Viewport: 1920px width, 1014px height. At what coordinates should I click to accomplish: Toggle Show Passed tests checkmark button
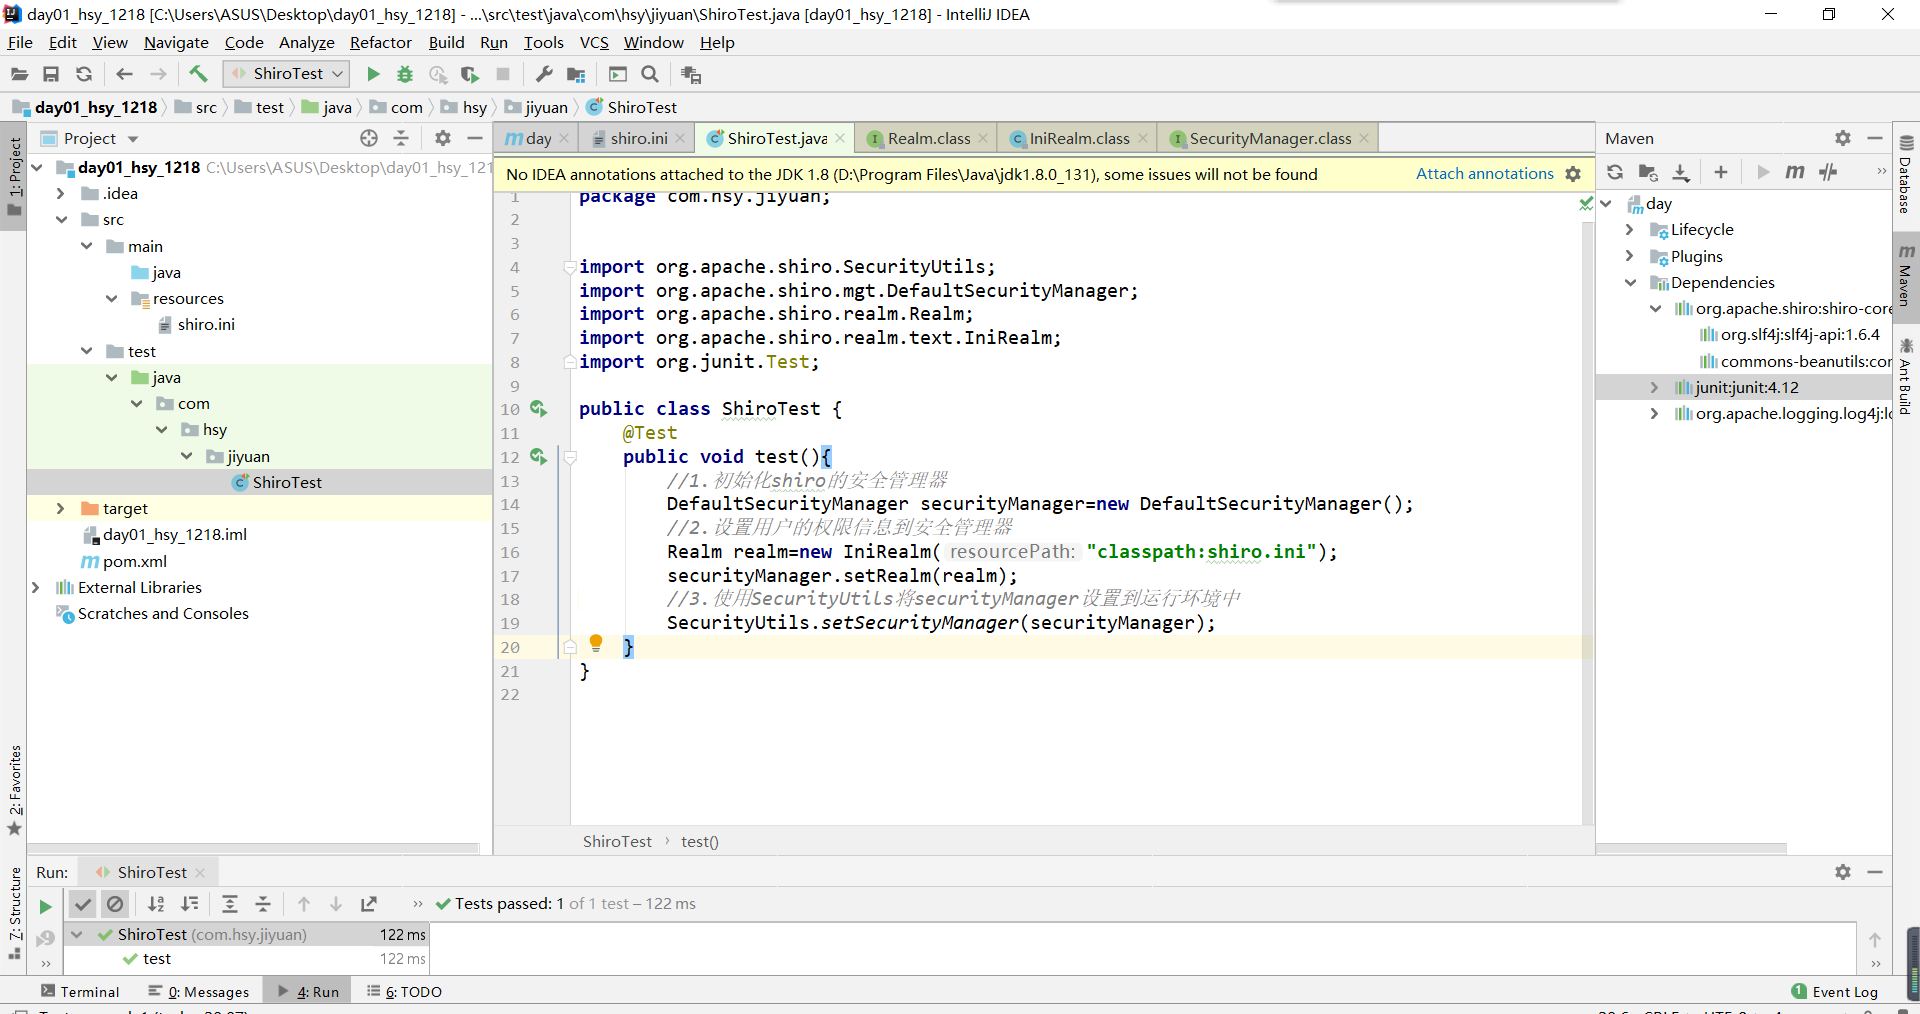(x=83, y=904)
